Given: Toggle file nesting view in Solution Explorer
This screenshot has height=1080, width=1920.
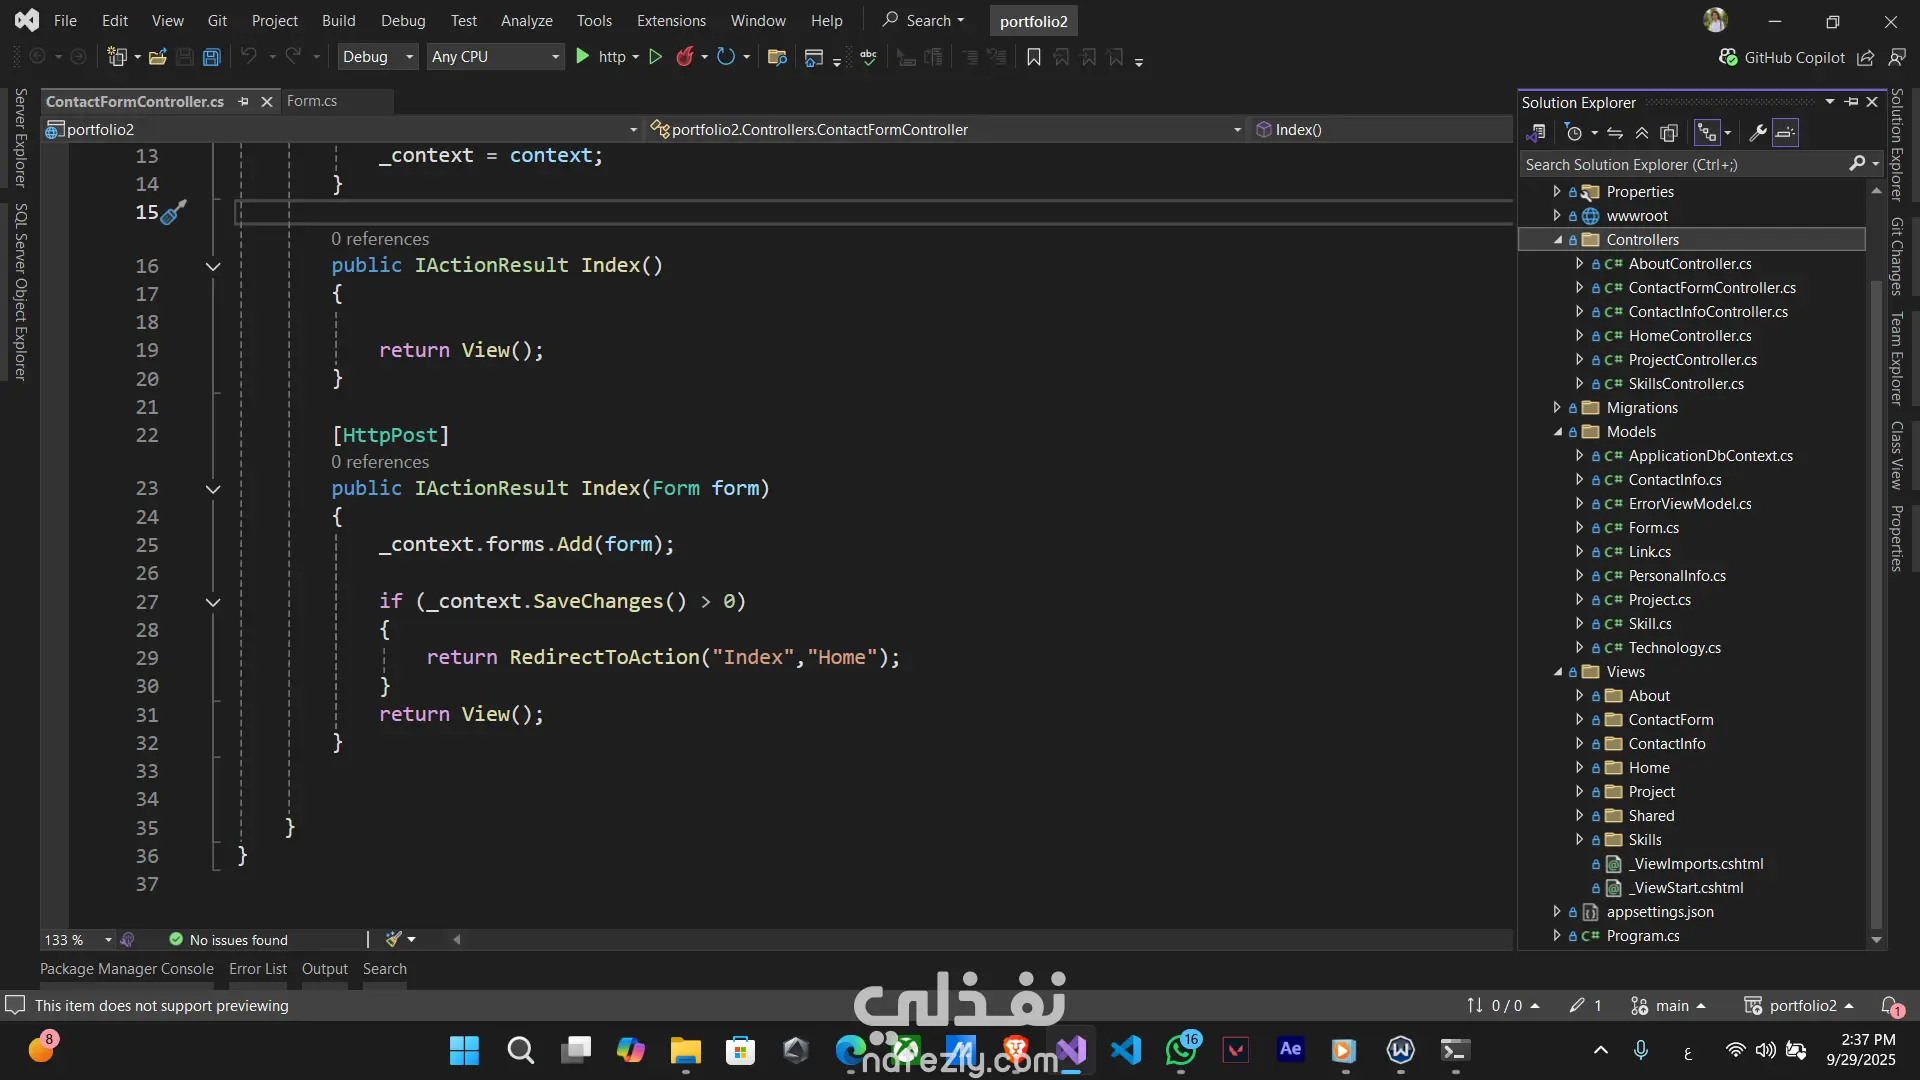Looking at the screenshot, I should pyautogui.click(x=1706, y=132).
